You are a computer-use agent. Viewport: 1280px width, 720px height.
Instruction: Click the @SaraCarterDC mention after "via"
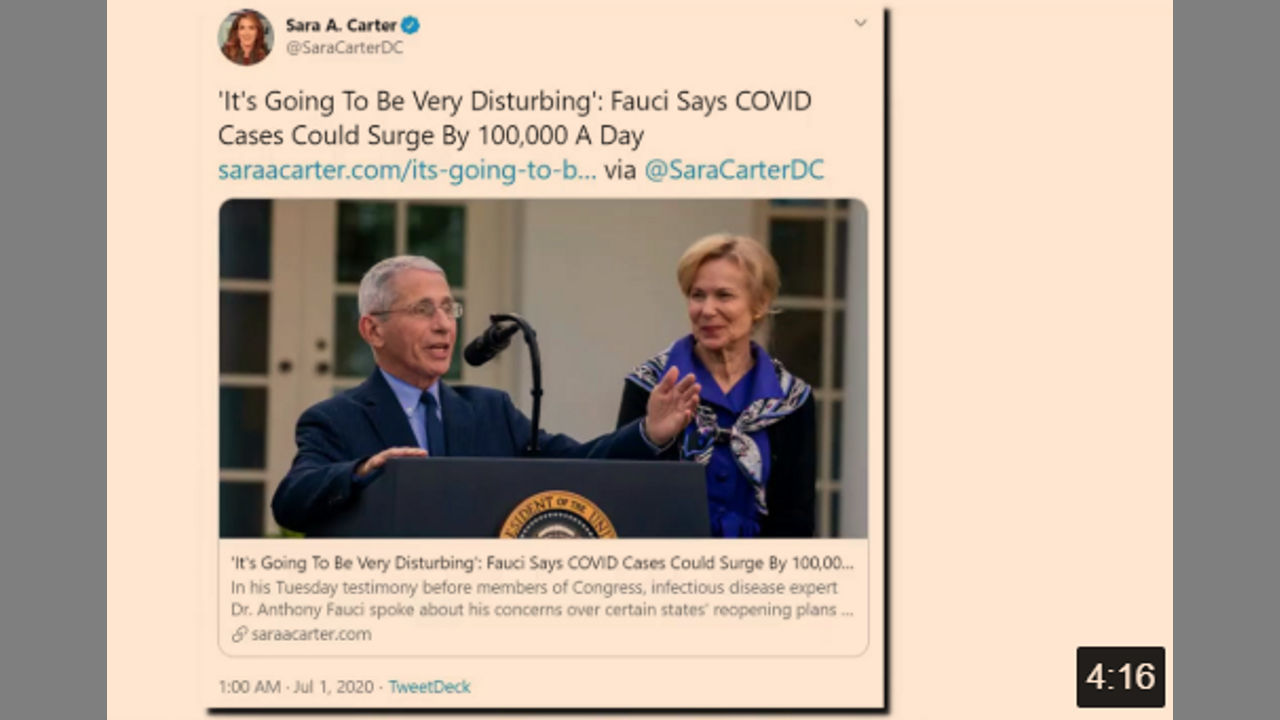[733, 170]
